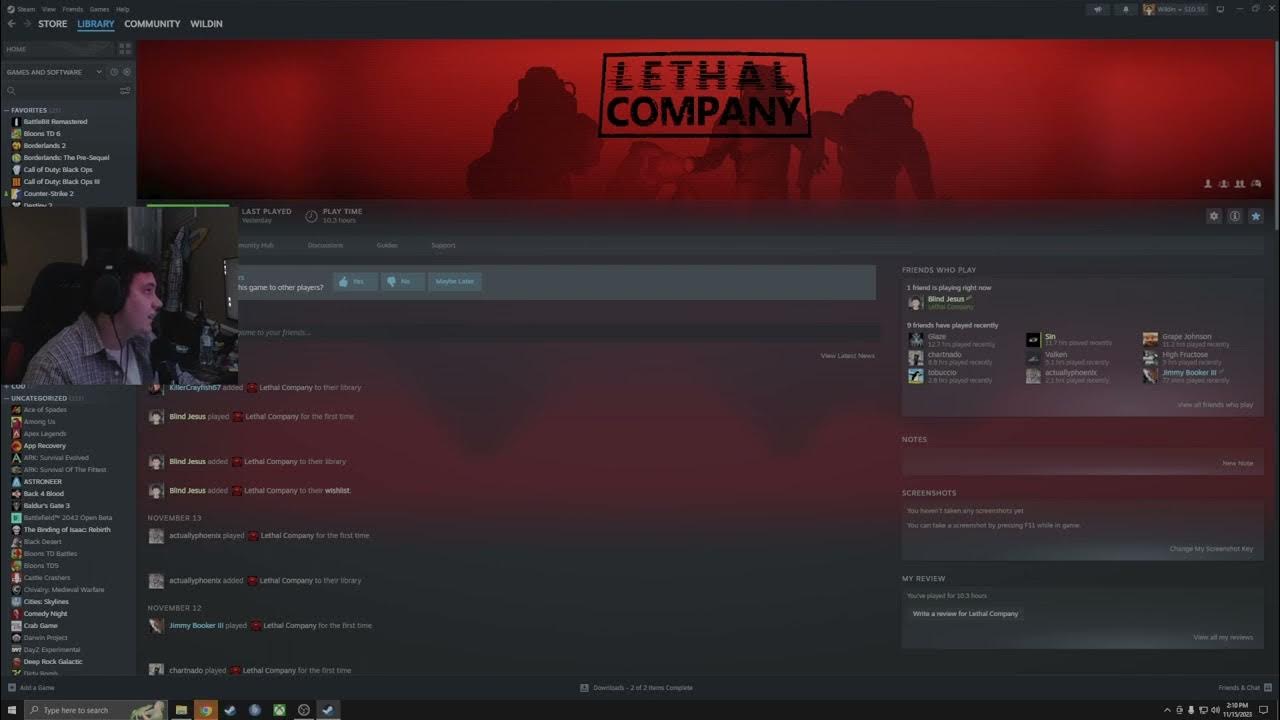Click Write a review for Lethal Company
Viewport: 1280px width, 720px height.
click(x=965, y=614)
